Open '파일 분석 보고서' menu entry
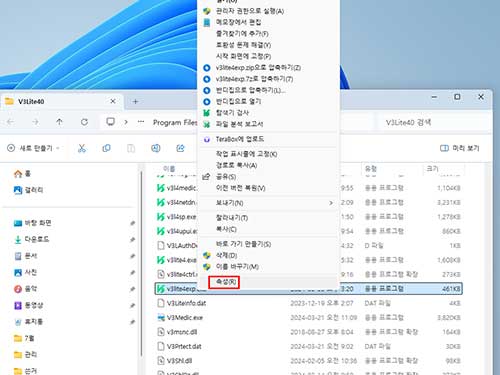Viewport: 500px width, 375px height. [239, 124]
